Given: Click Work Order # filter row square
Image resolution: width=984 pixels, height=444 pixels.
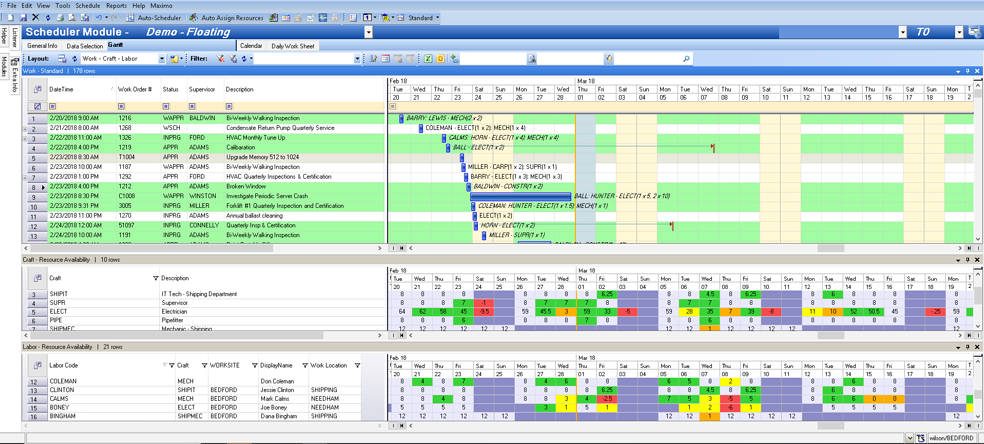Looking at the screenshot, I should point(121,107).
